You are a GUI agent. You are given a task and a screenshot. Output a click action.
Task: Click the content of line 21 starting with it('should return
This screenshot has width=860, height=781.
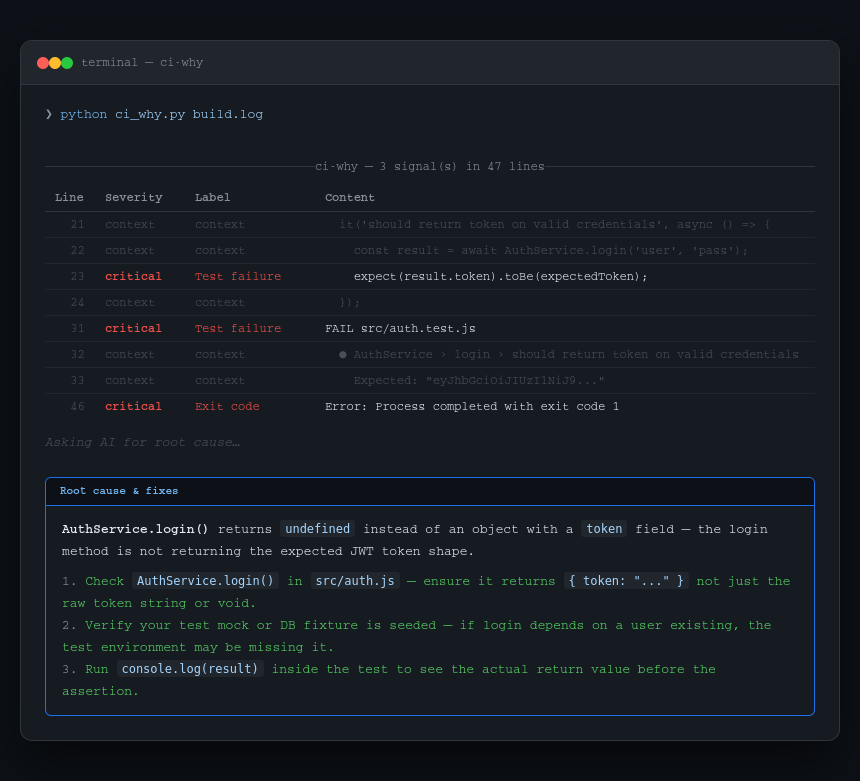coord(555,224)
